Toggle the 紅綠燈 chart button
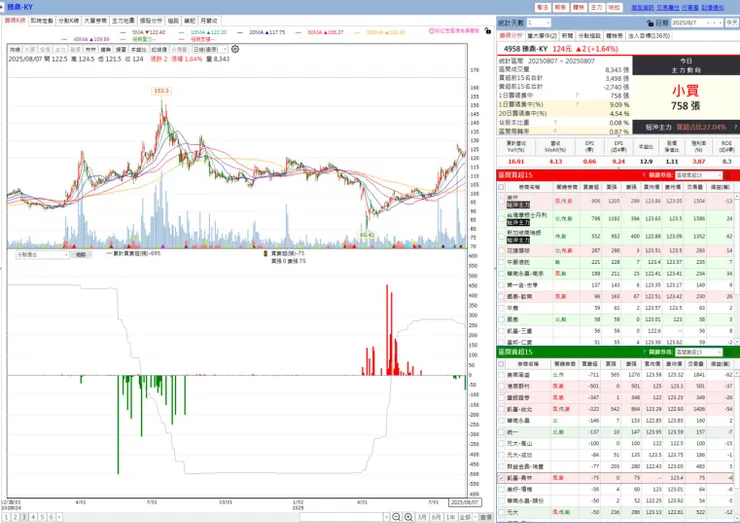Image resolution: width=740 pixels, height=523 pixels. pyautogui.click(x=159, y=50)
